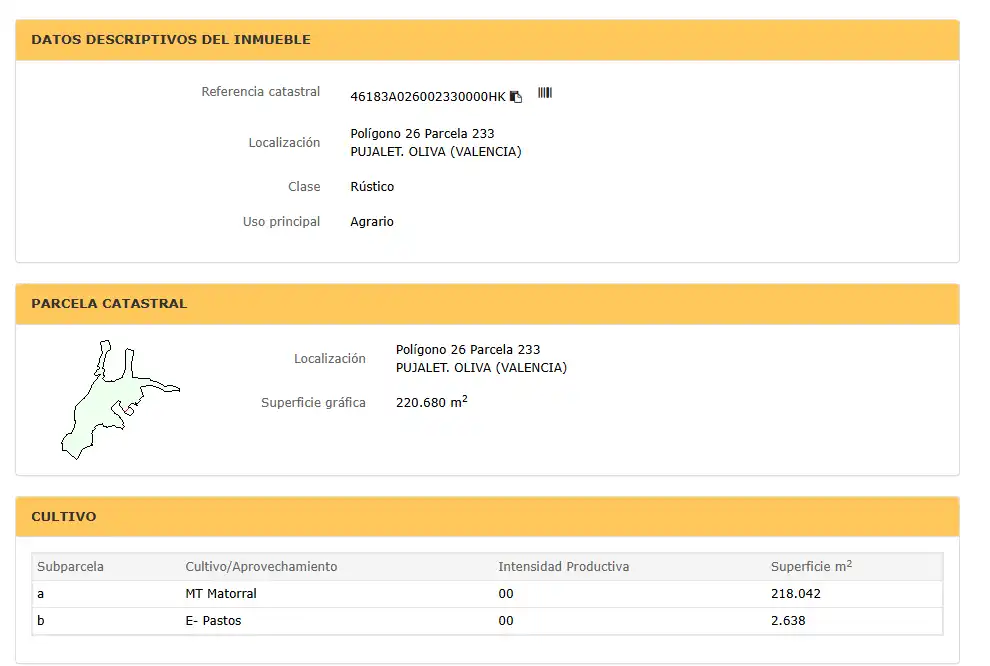This screenshot has width=990, height=666.
Task: Click the surface value 218.042
Action: coord(796,594)
